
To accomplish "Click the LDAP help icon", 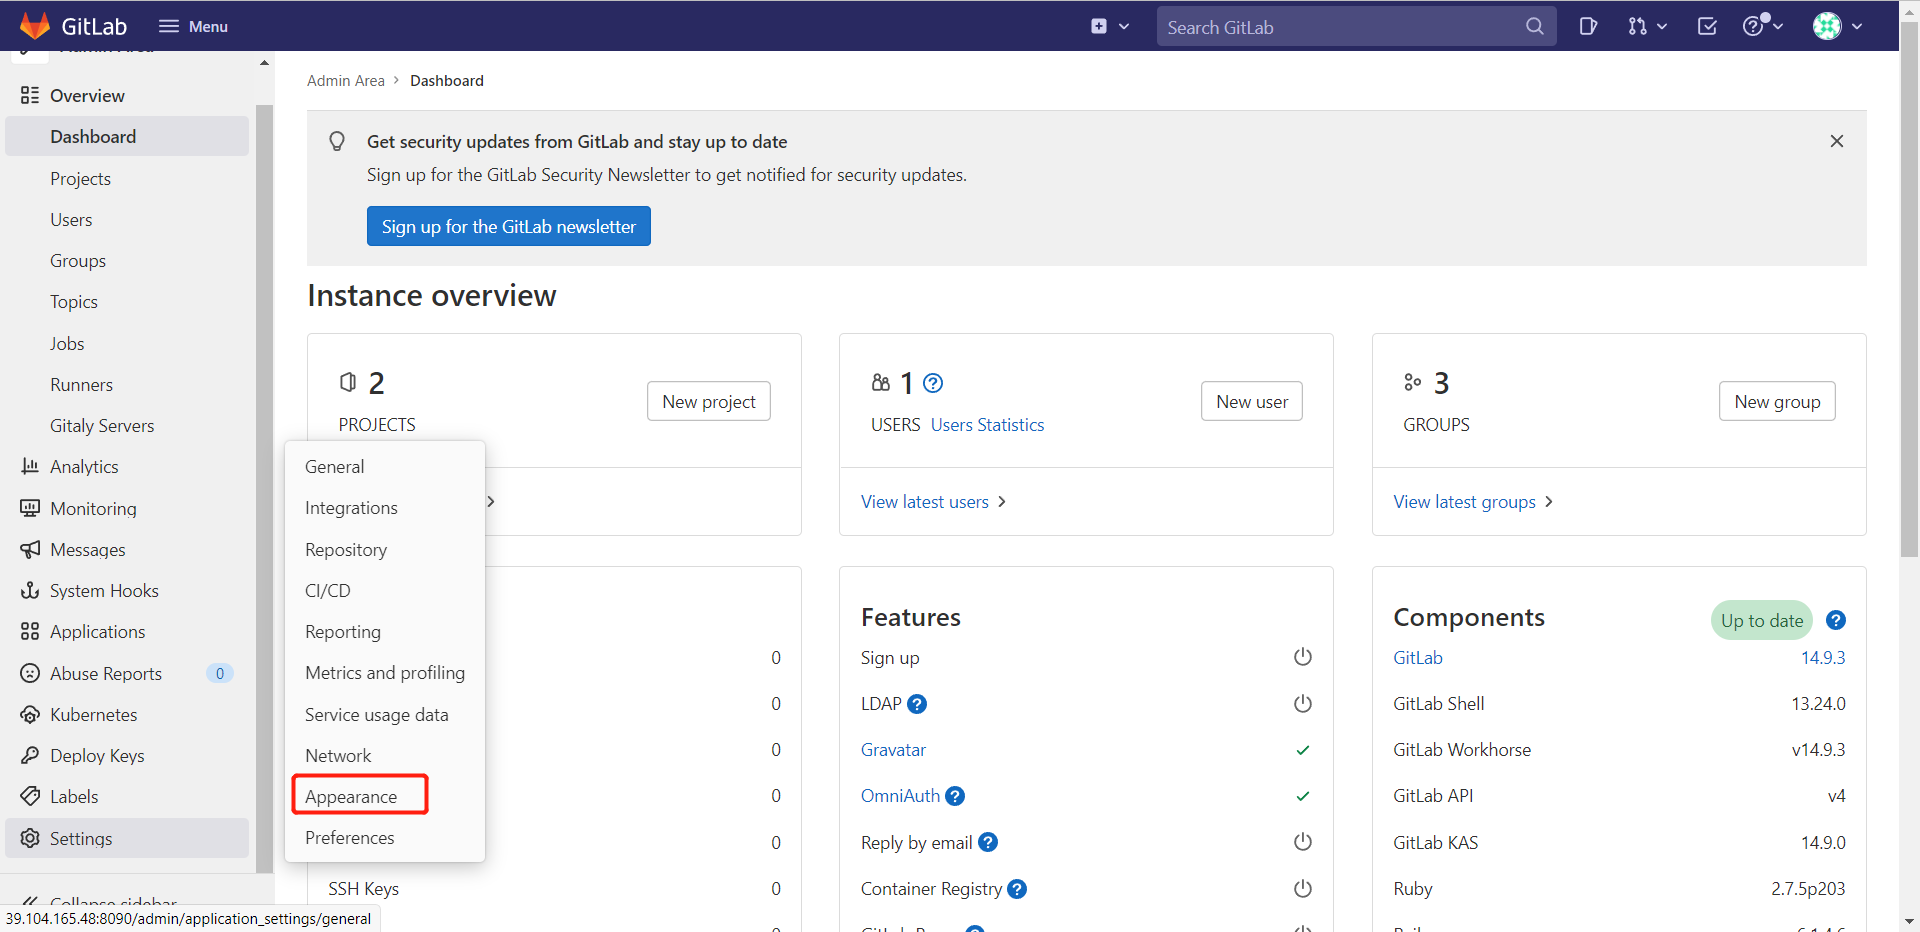I will click(x=917, y=704).
